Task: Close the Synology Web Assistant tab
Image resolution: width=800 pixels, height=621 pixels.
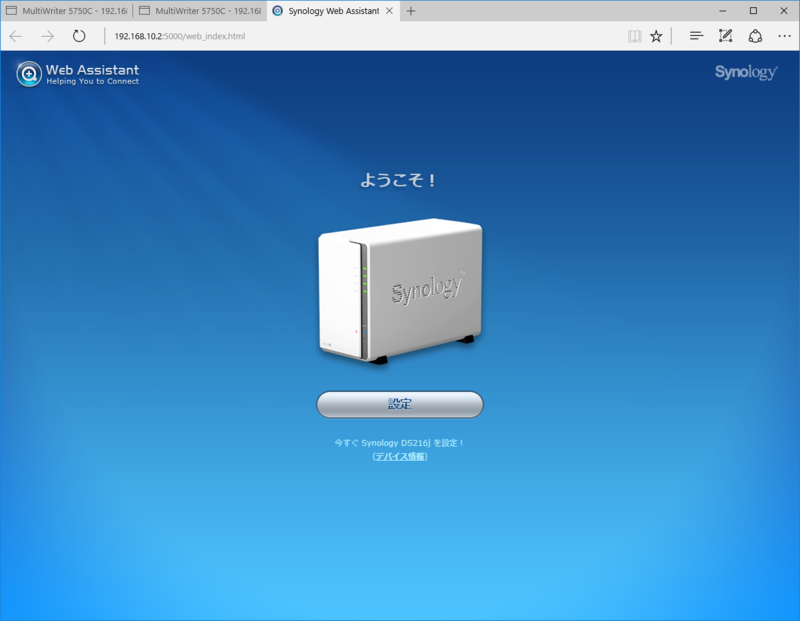Action: click(x=389, y=11)
